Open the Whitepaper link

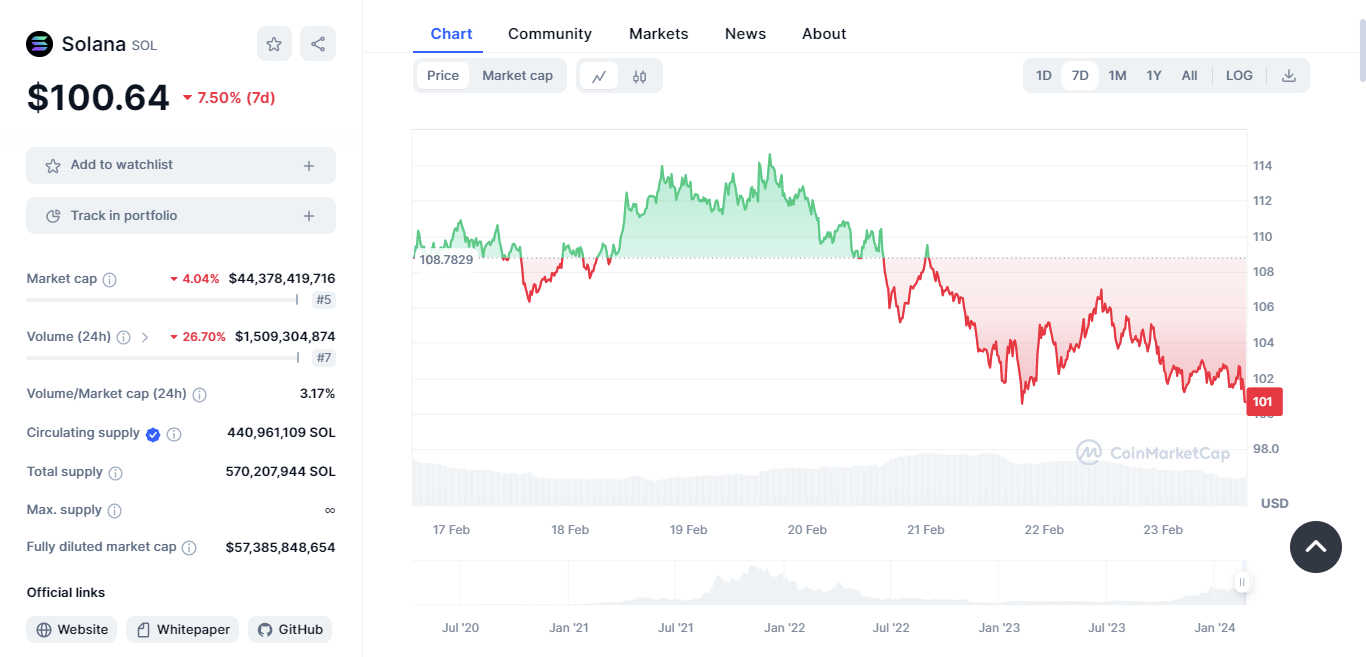[183, 630]
